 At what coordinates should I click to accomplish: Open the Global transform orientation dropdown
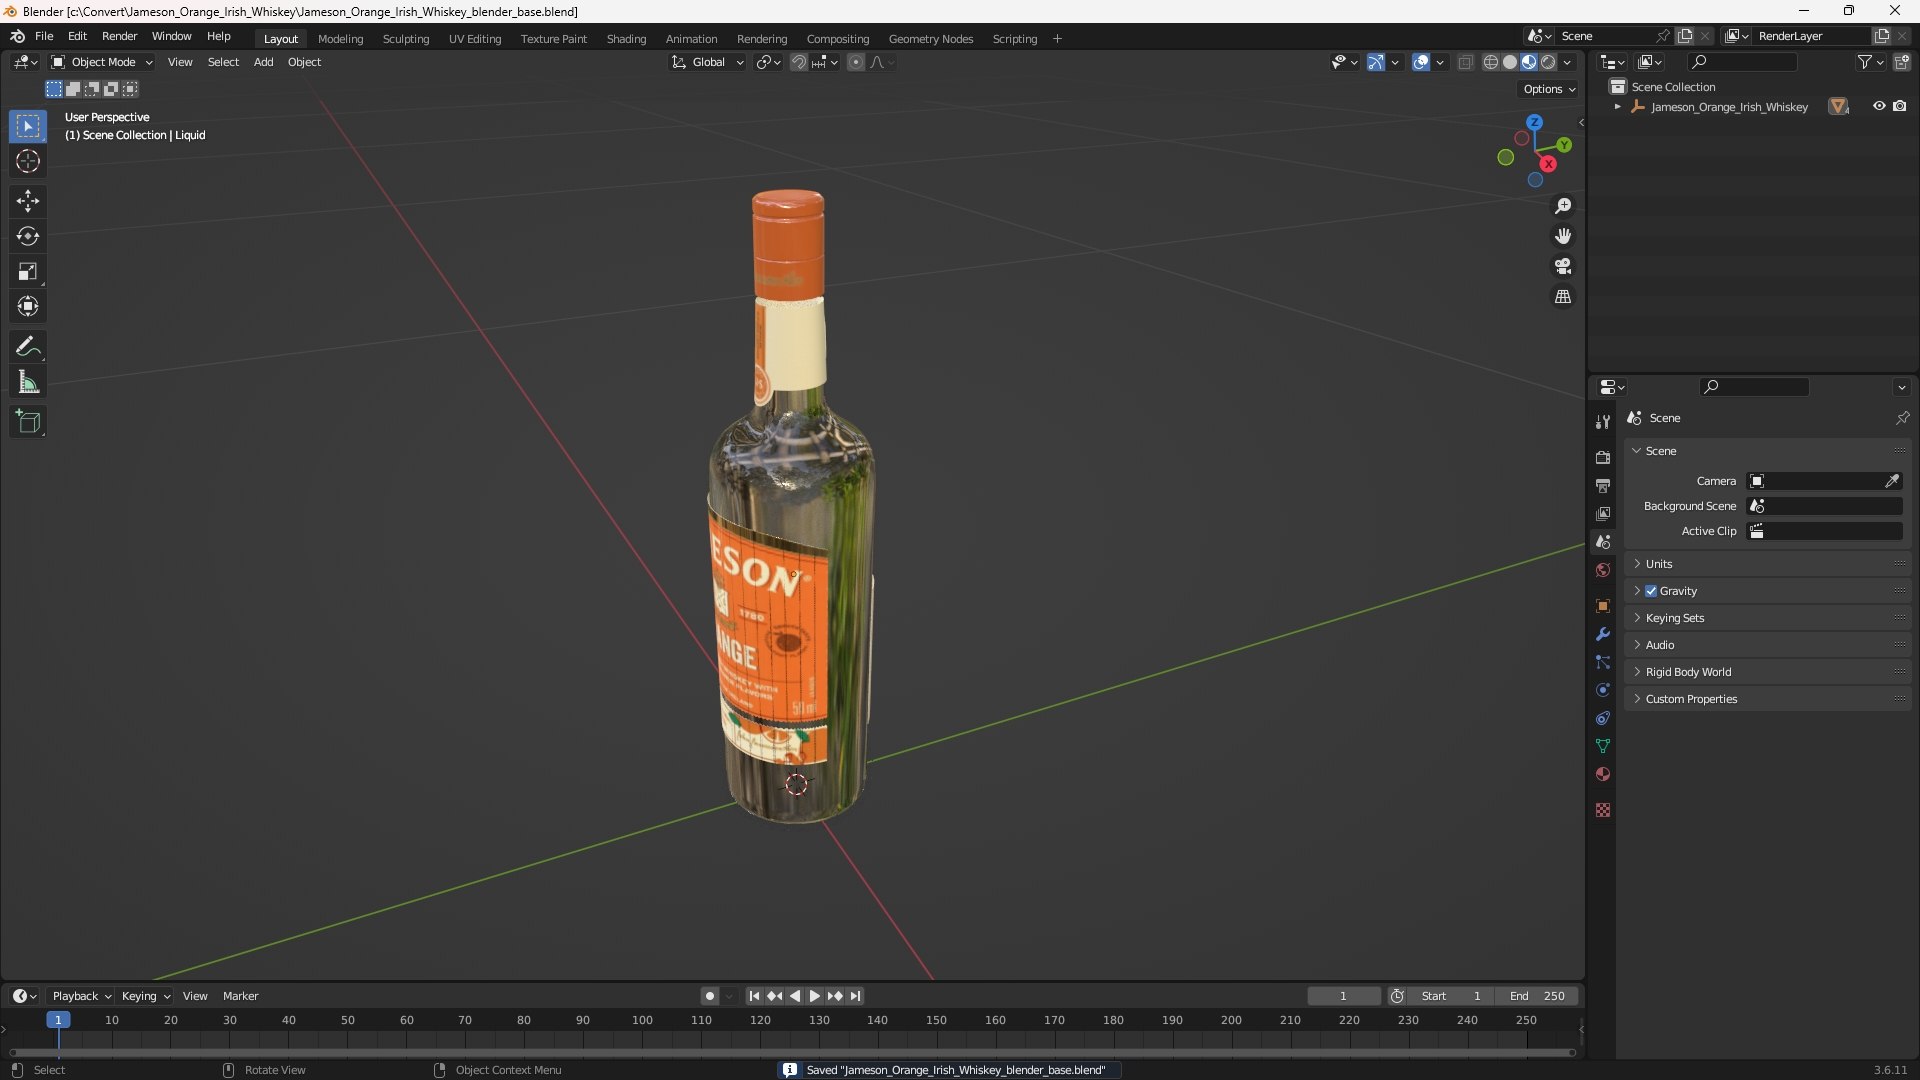click(708, 62)
